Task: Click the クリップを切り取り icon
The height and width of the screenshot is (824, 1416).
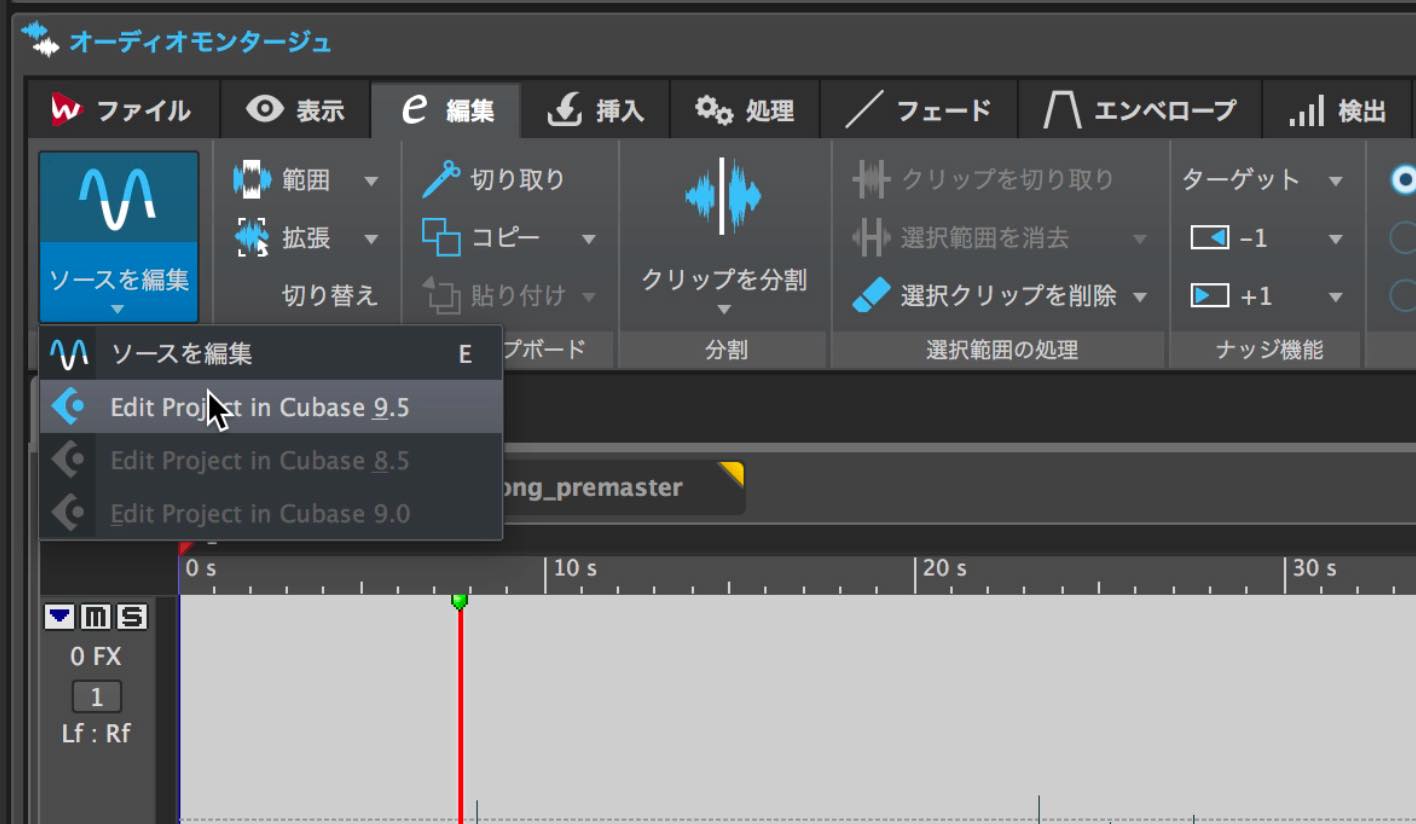Action: [x=871, y=180]
